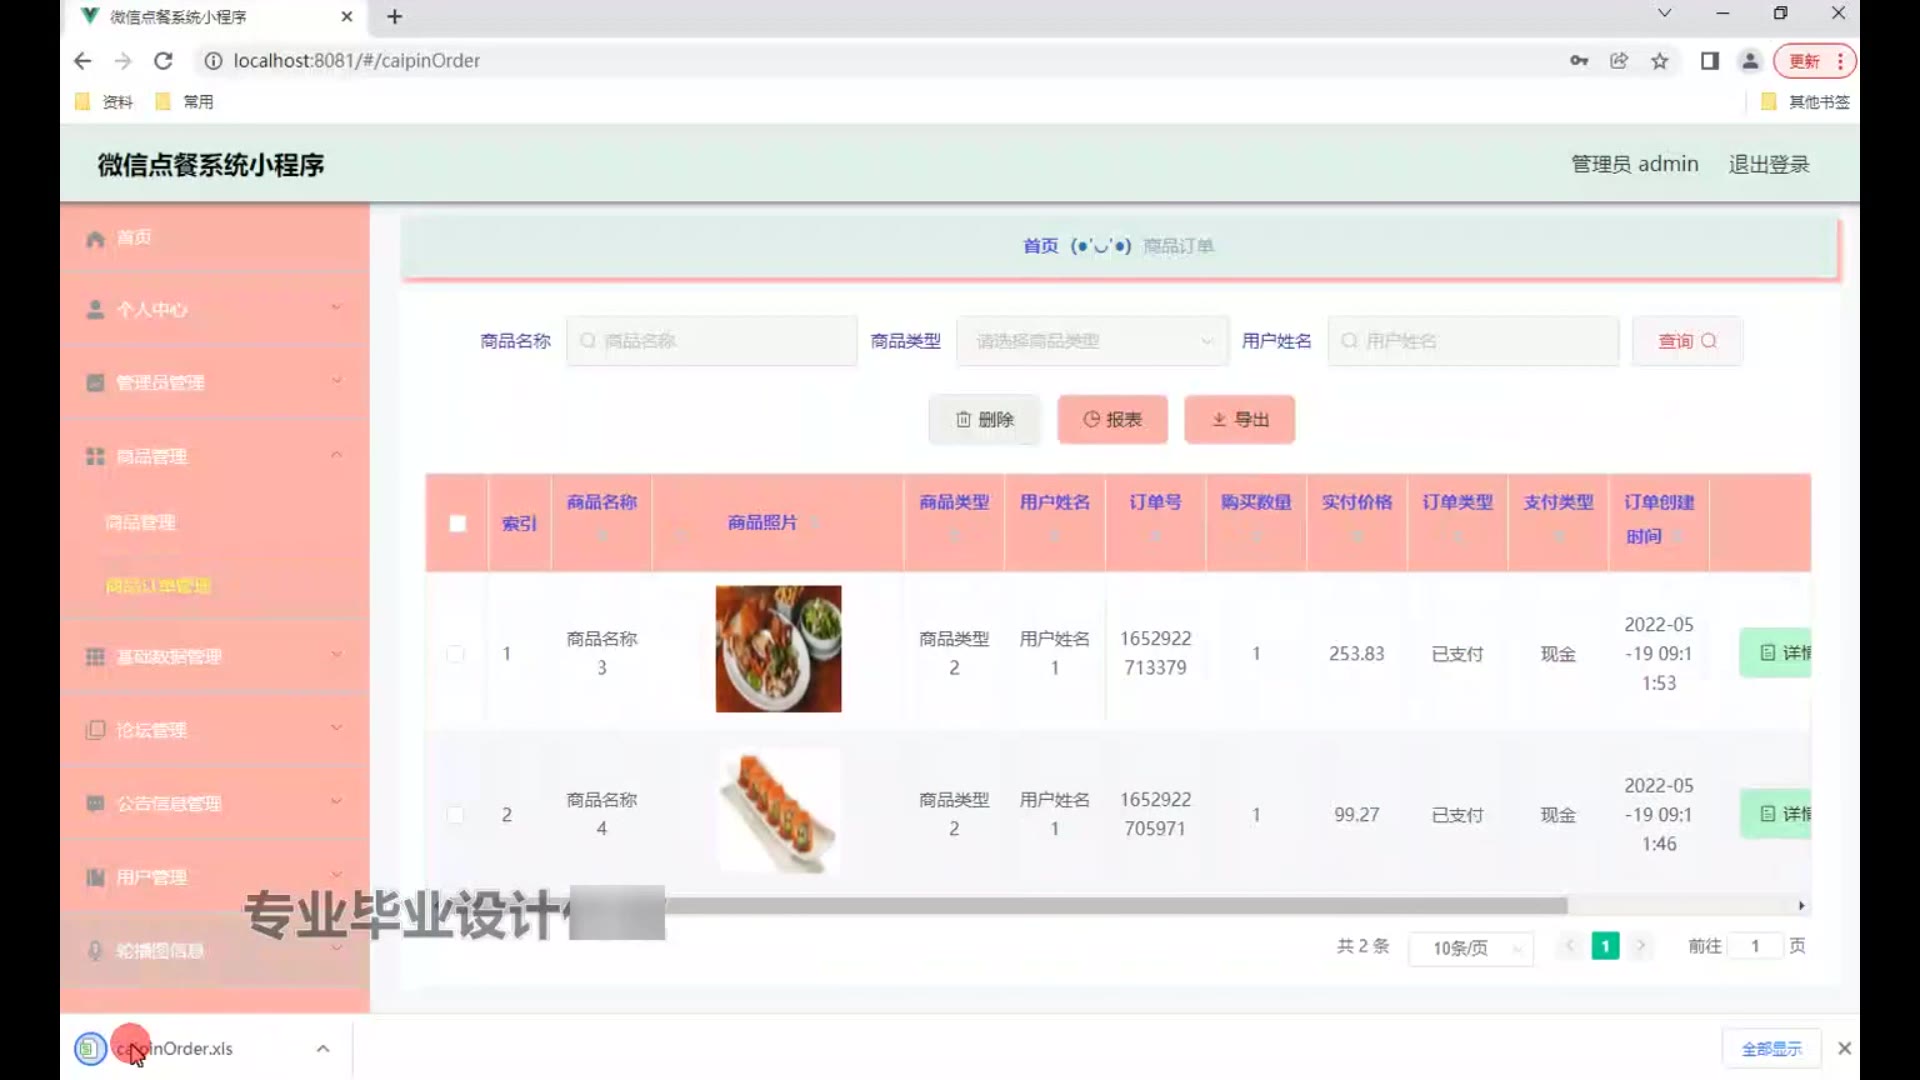This screenshot has height=1080, width=1920.
Task: Open download options chevron for caipinOrder.xls
Action: point(323,1049)
